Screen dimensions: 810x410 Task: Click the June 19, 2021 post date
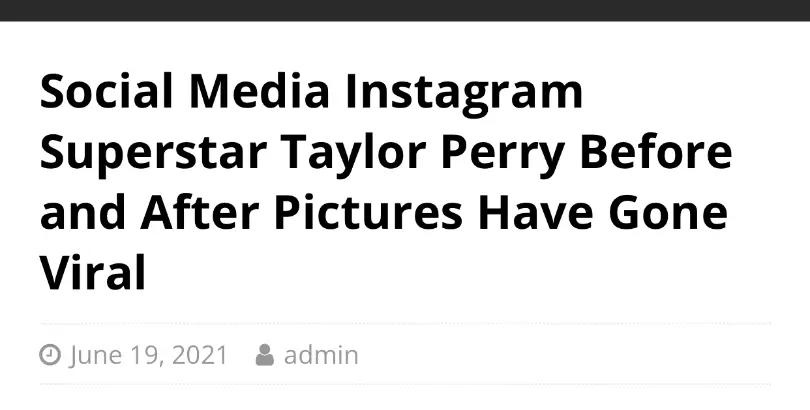pyautogui.click(x=148, y=355)
